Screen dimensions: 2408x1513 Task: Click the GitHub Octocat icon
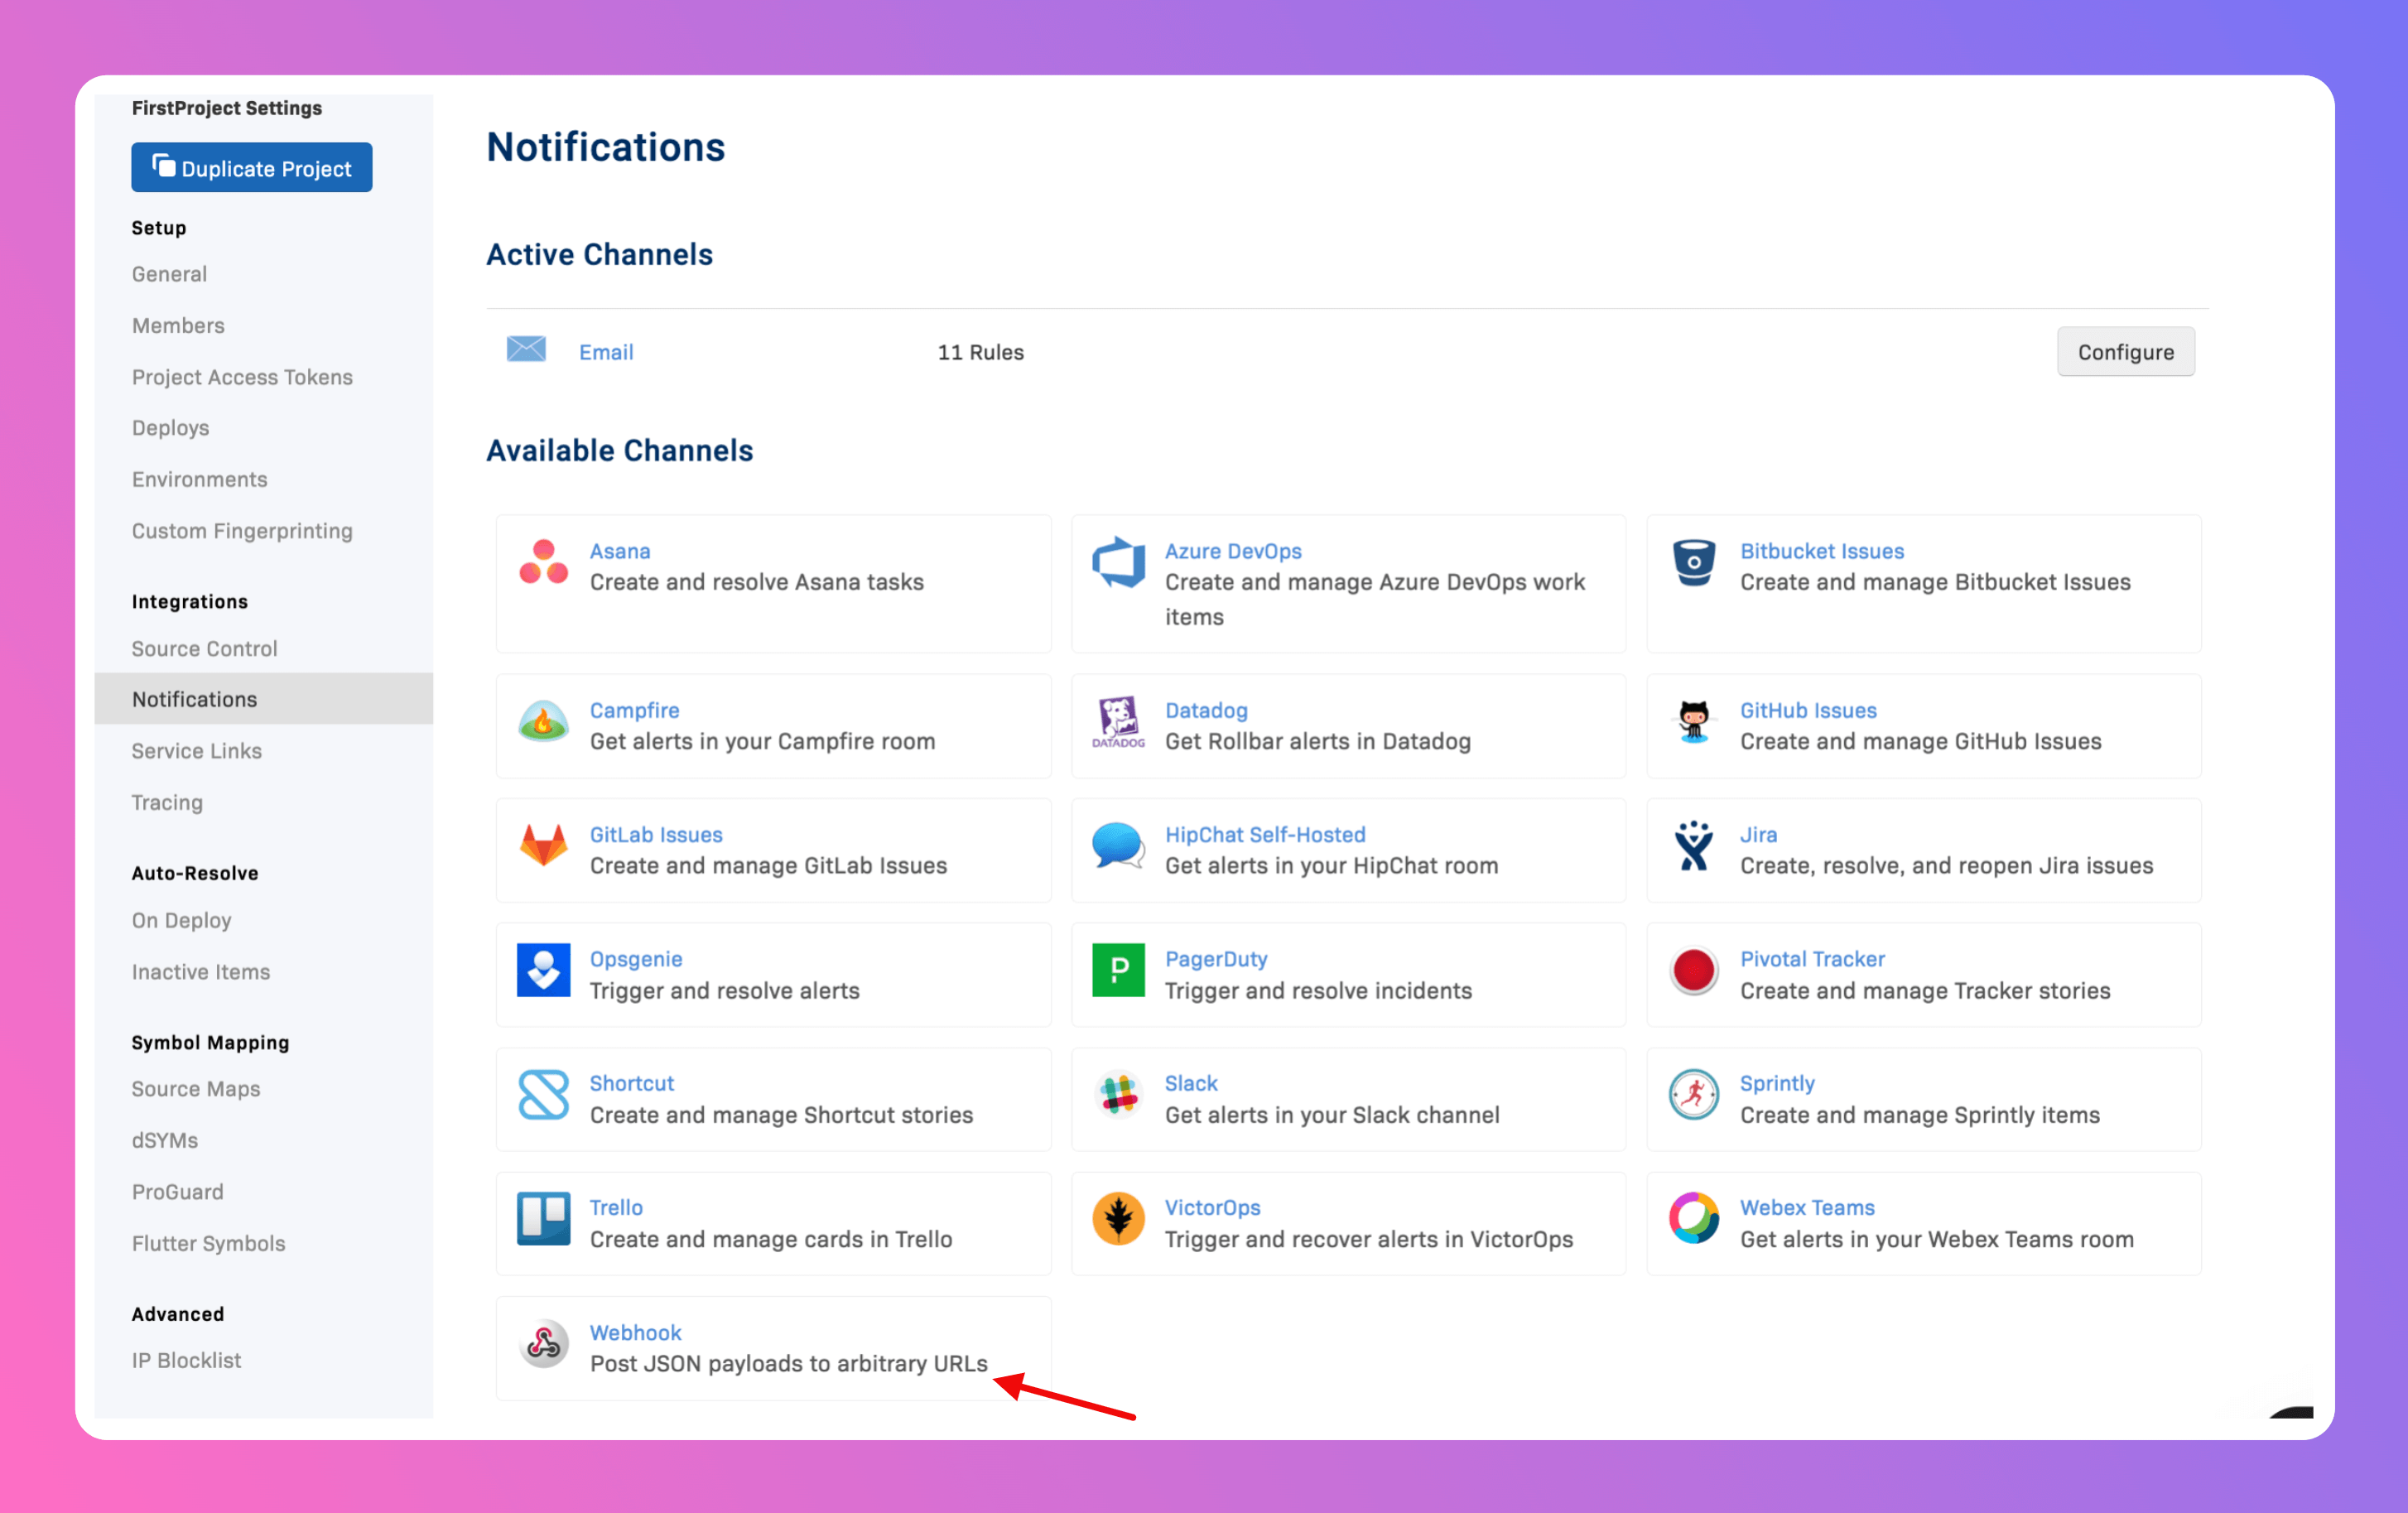(x=1693, y=722)
